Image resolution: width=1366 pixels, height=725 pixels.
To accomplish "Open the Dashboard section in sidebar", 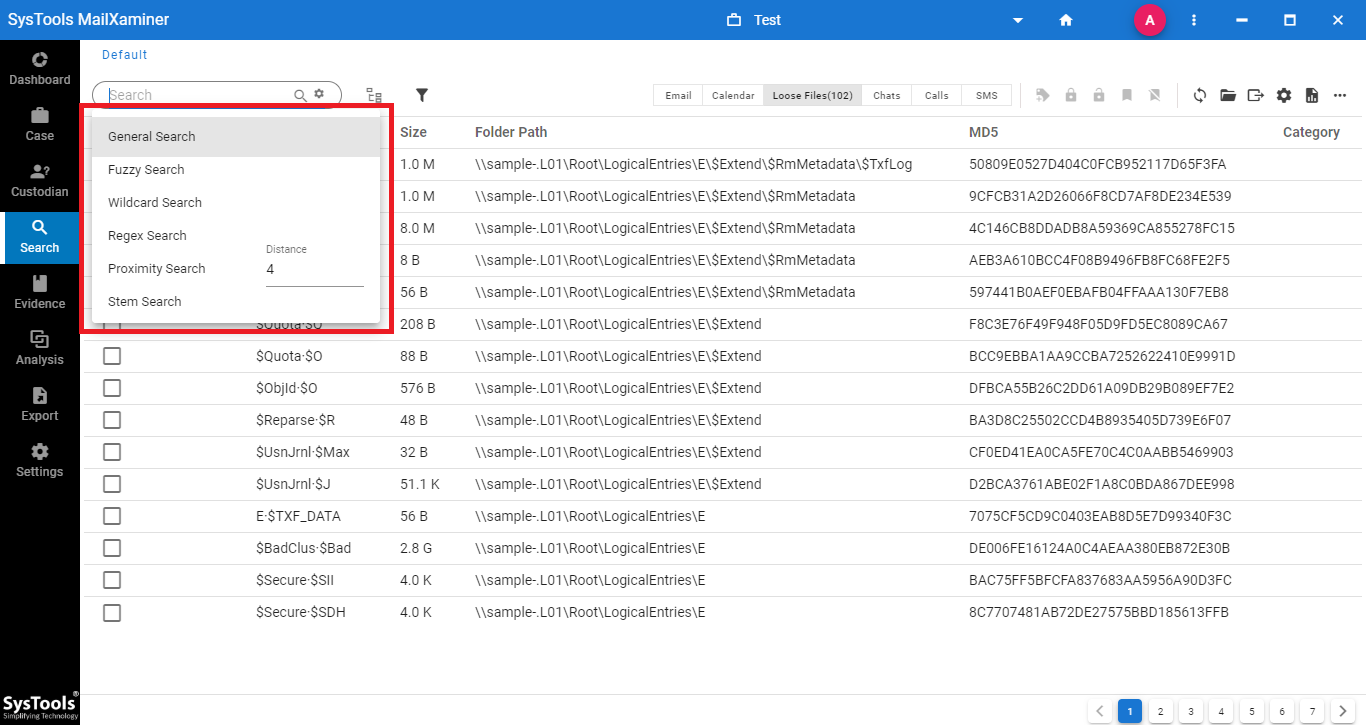I will 40,68.
